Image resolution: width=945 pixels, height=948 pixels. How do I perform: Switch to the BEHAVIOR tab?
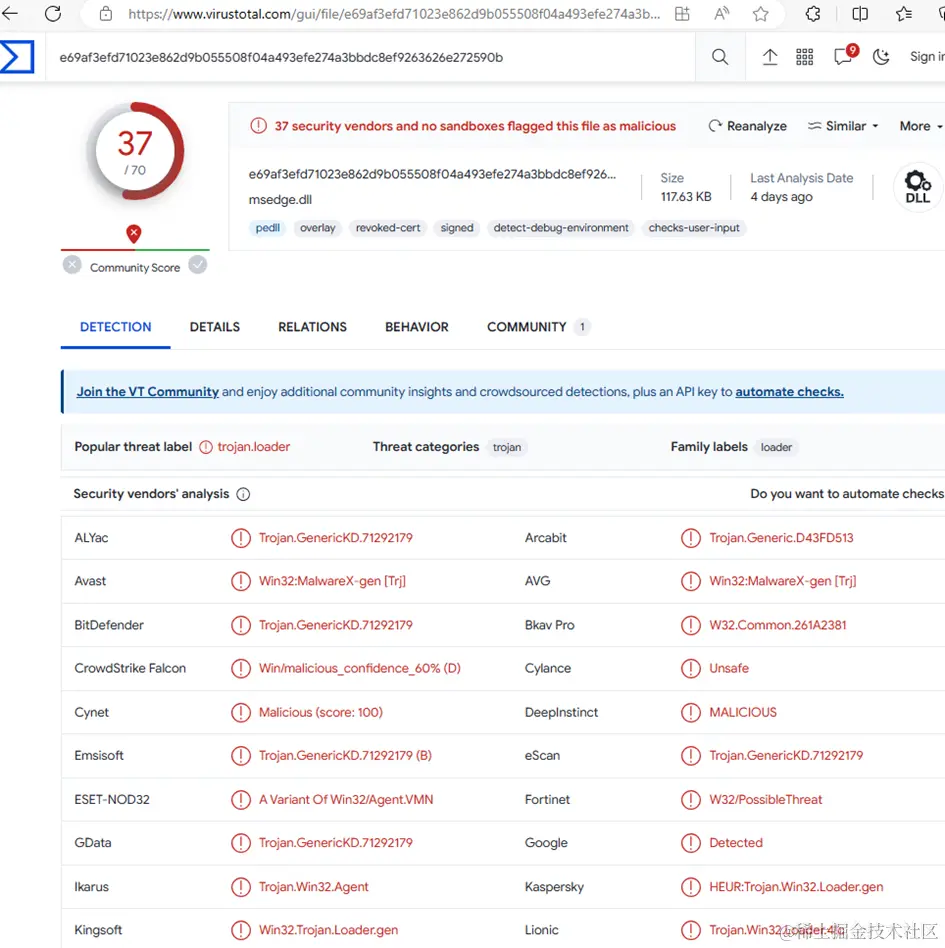[x=417, y=327]
